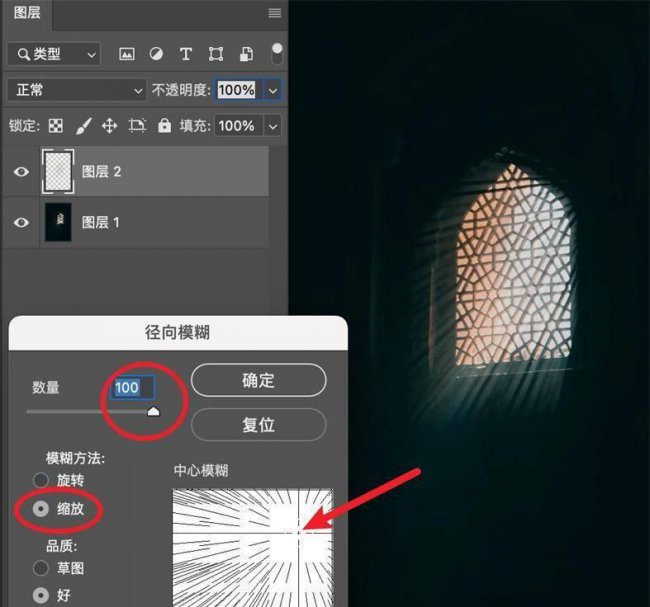Viewport: 650px width, 607px height.
Task: Click the 数量 amount slider handle
Action: click(154, 411)
